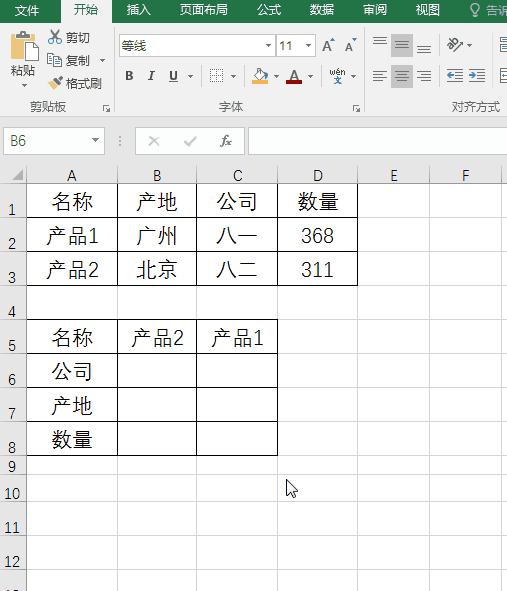This screenshot has width=507, height=591.
Task: Select cell containing 311
Action: [x=317, y=269]
